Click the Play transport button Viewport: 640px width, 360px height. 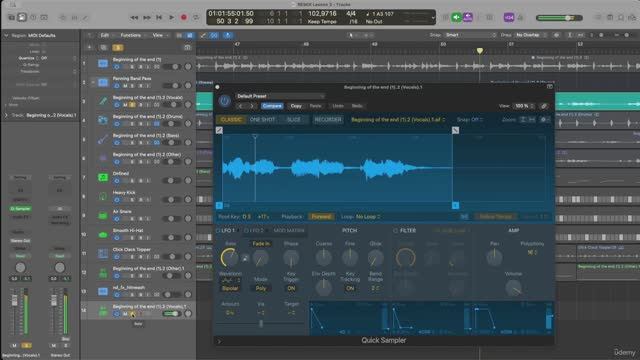[171, 18]
